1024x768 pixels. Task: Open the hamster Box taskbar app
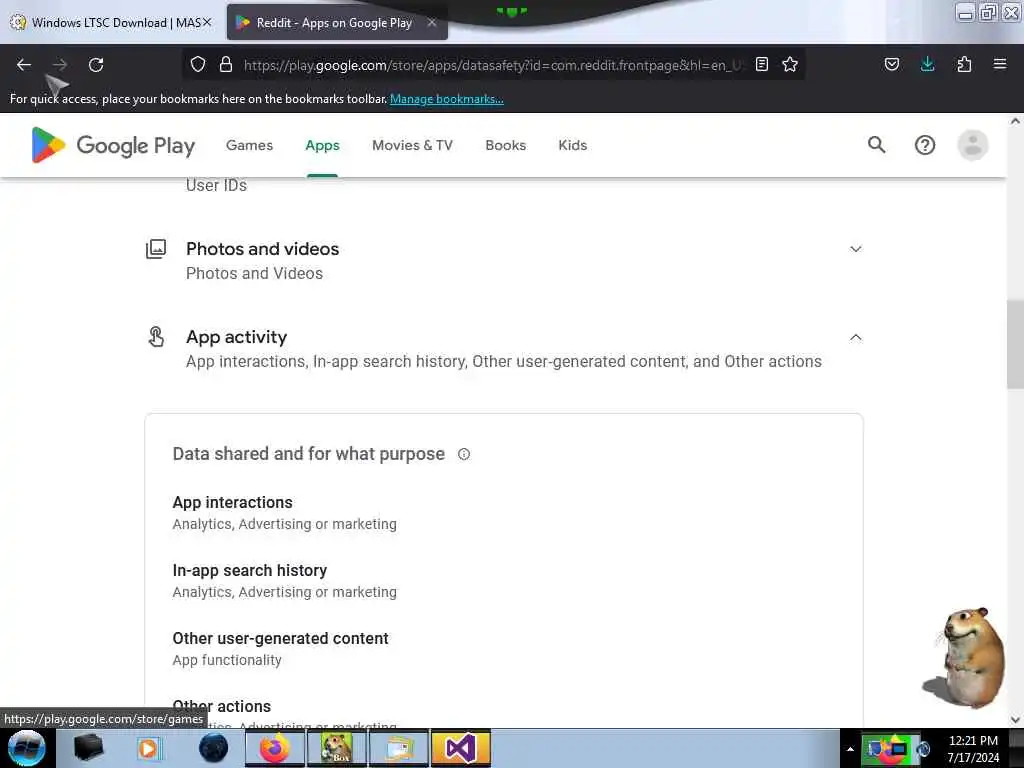pos(337,748)
